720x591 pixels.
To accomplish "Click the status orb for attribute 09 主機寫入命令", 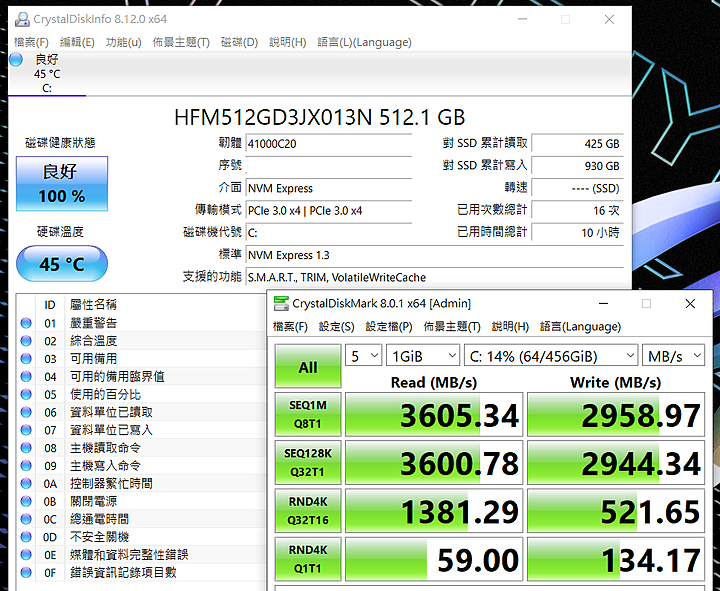I will click(x=26, y=466).
